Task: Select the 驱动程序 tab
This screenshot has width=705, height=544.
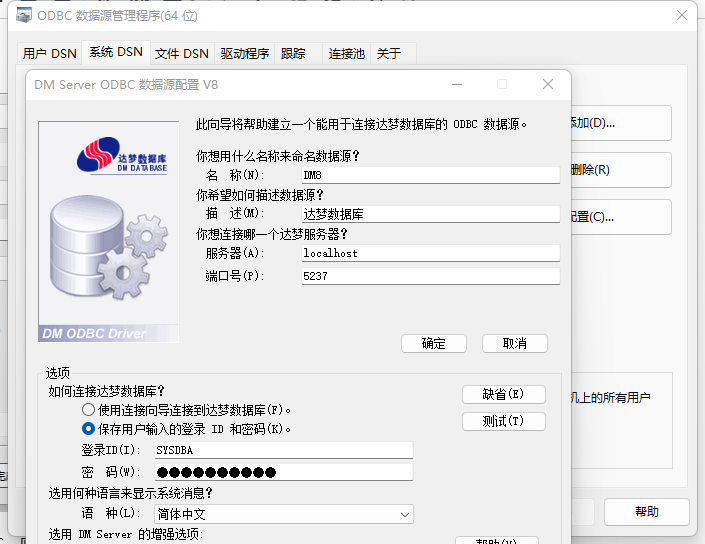Action: point(245,54)
